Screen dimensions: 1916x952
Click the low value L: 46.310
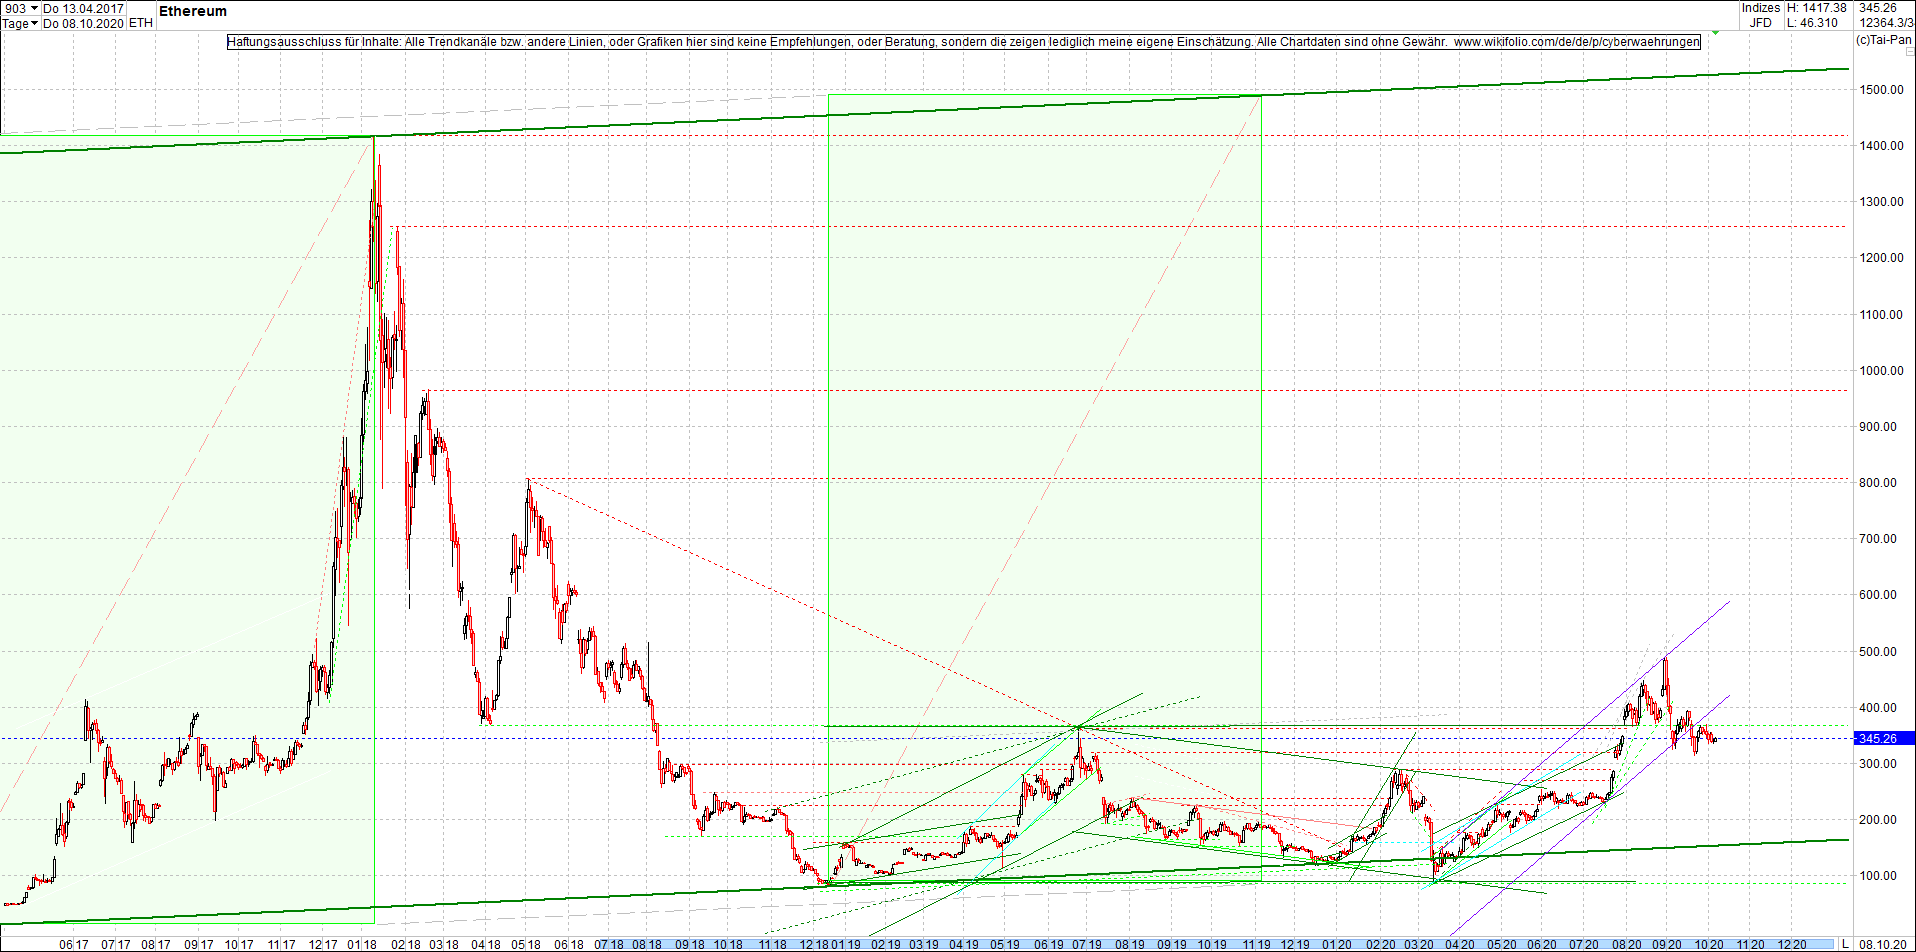(1814, 22)
